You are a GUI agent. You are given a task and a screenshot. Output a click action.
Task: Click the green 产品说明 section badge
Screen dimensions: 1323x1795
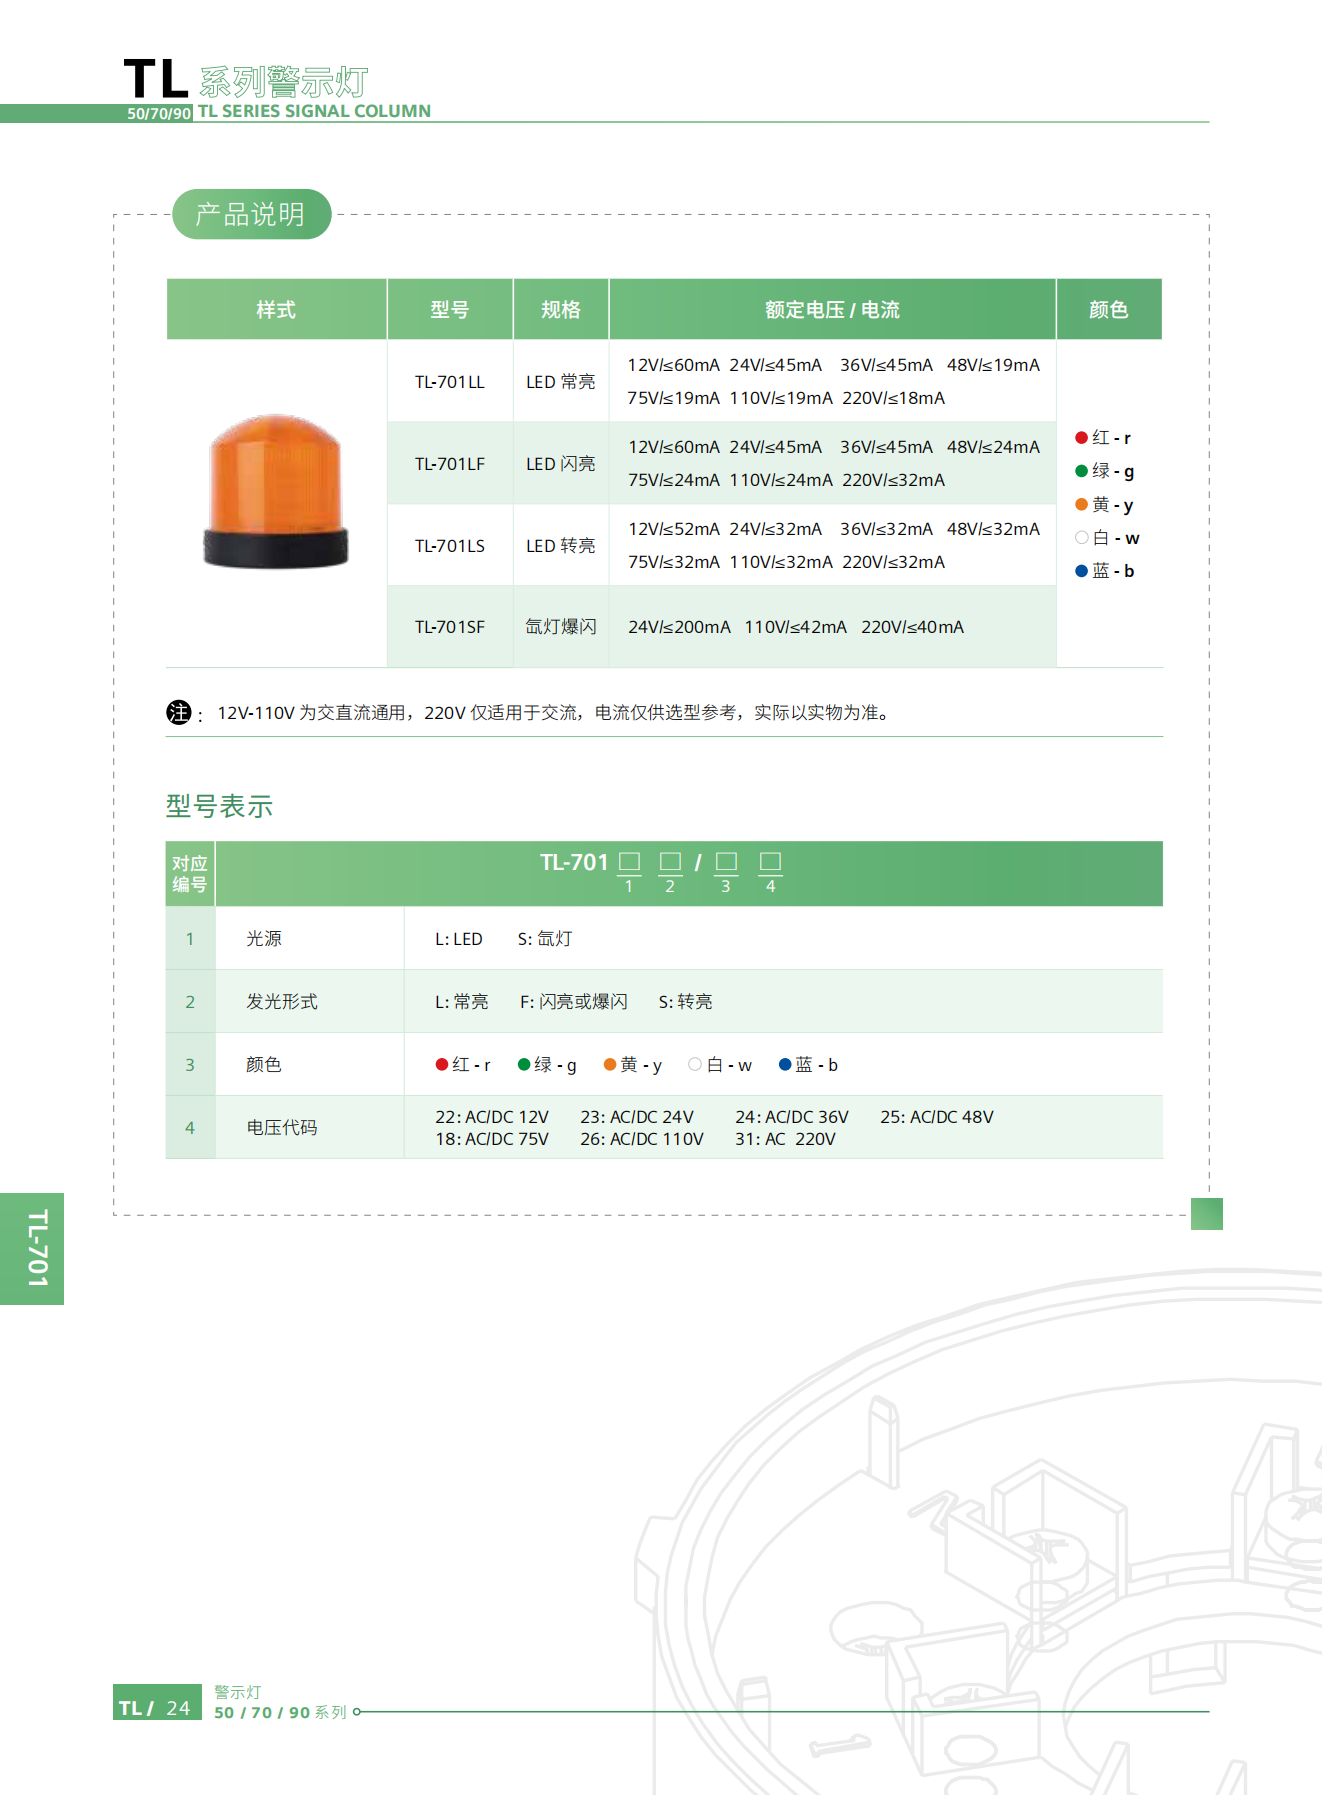click(251, 214)
